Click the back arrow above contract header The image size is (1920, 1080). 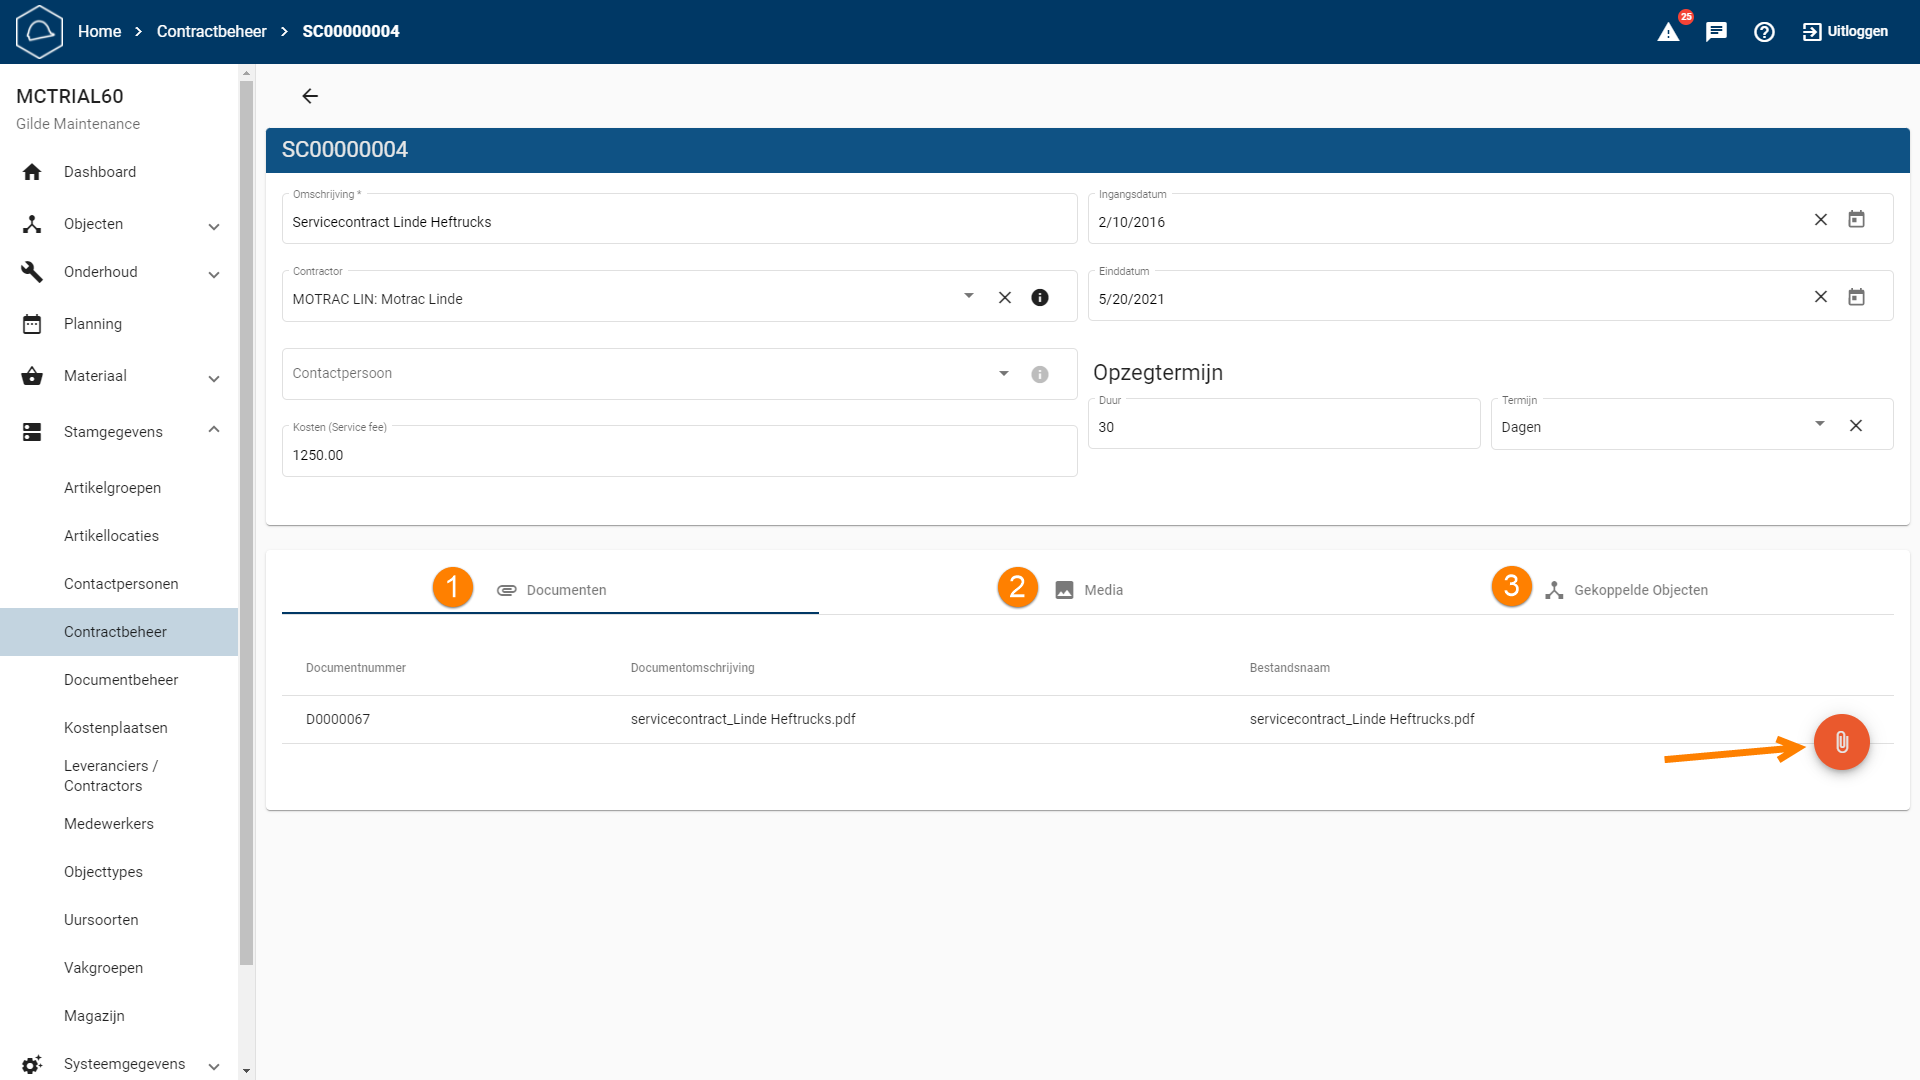pyautogui.click(x=310, y=96)
